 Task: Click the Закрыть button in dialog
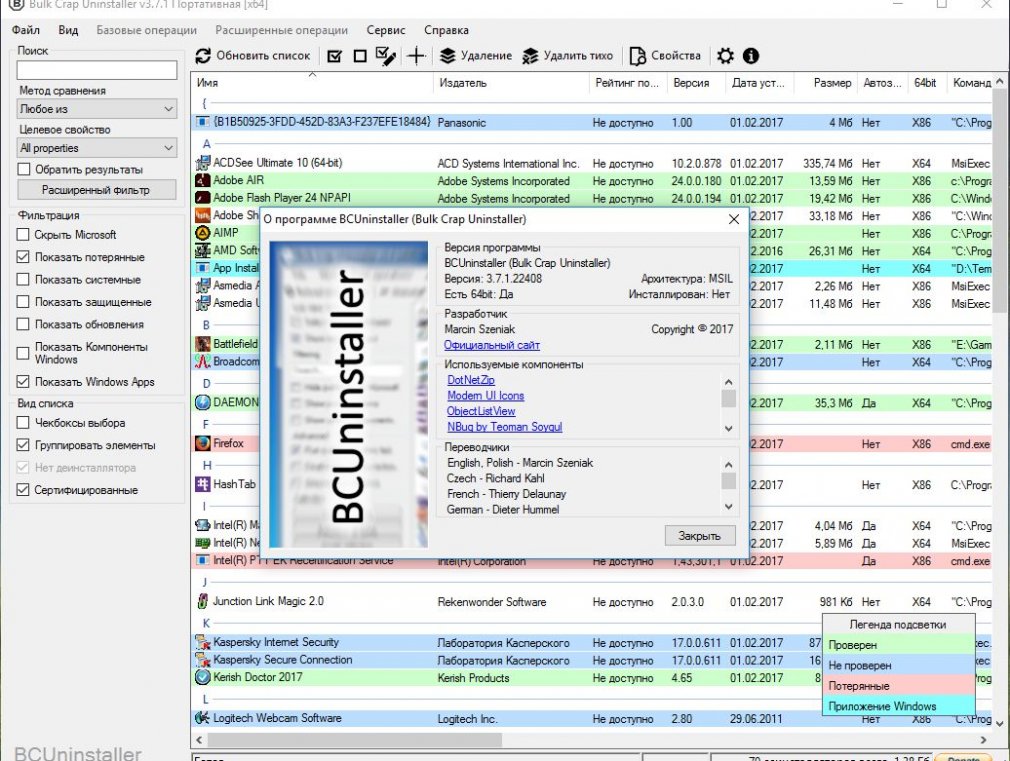(700, 535)
